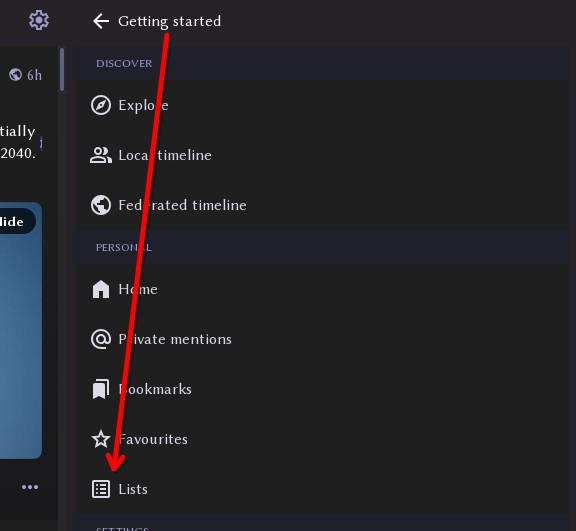Click the blue media thumbnail
The height and width of the screenshot is (531, 576).
[21, 330]
